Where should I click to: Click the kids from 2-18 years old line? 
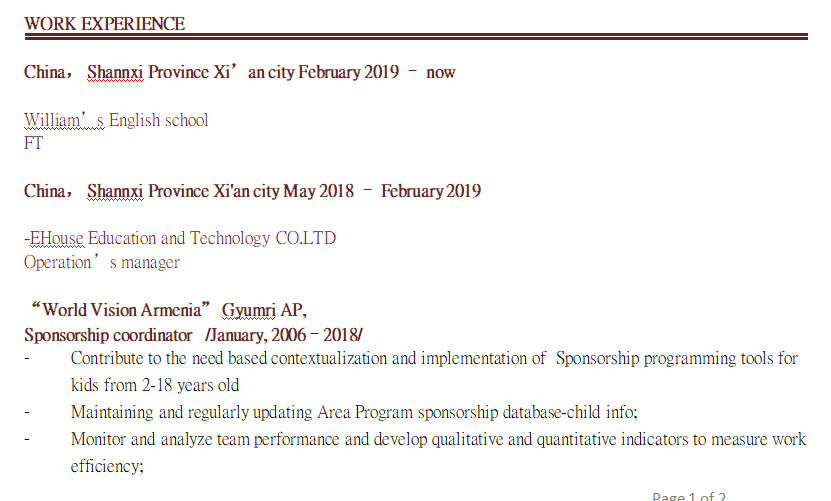(x=155, y=385)
